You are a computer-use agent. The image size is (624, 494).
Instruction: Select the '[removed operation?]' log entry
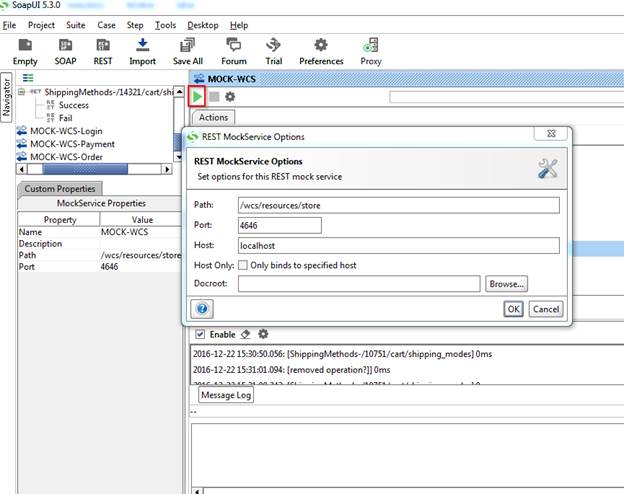pyautogui.click(x=291, y=370)
